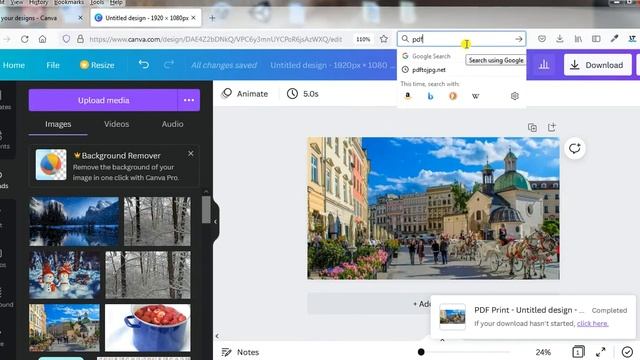Add new page icon above canvas

(552, 127)
